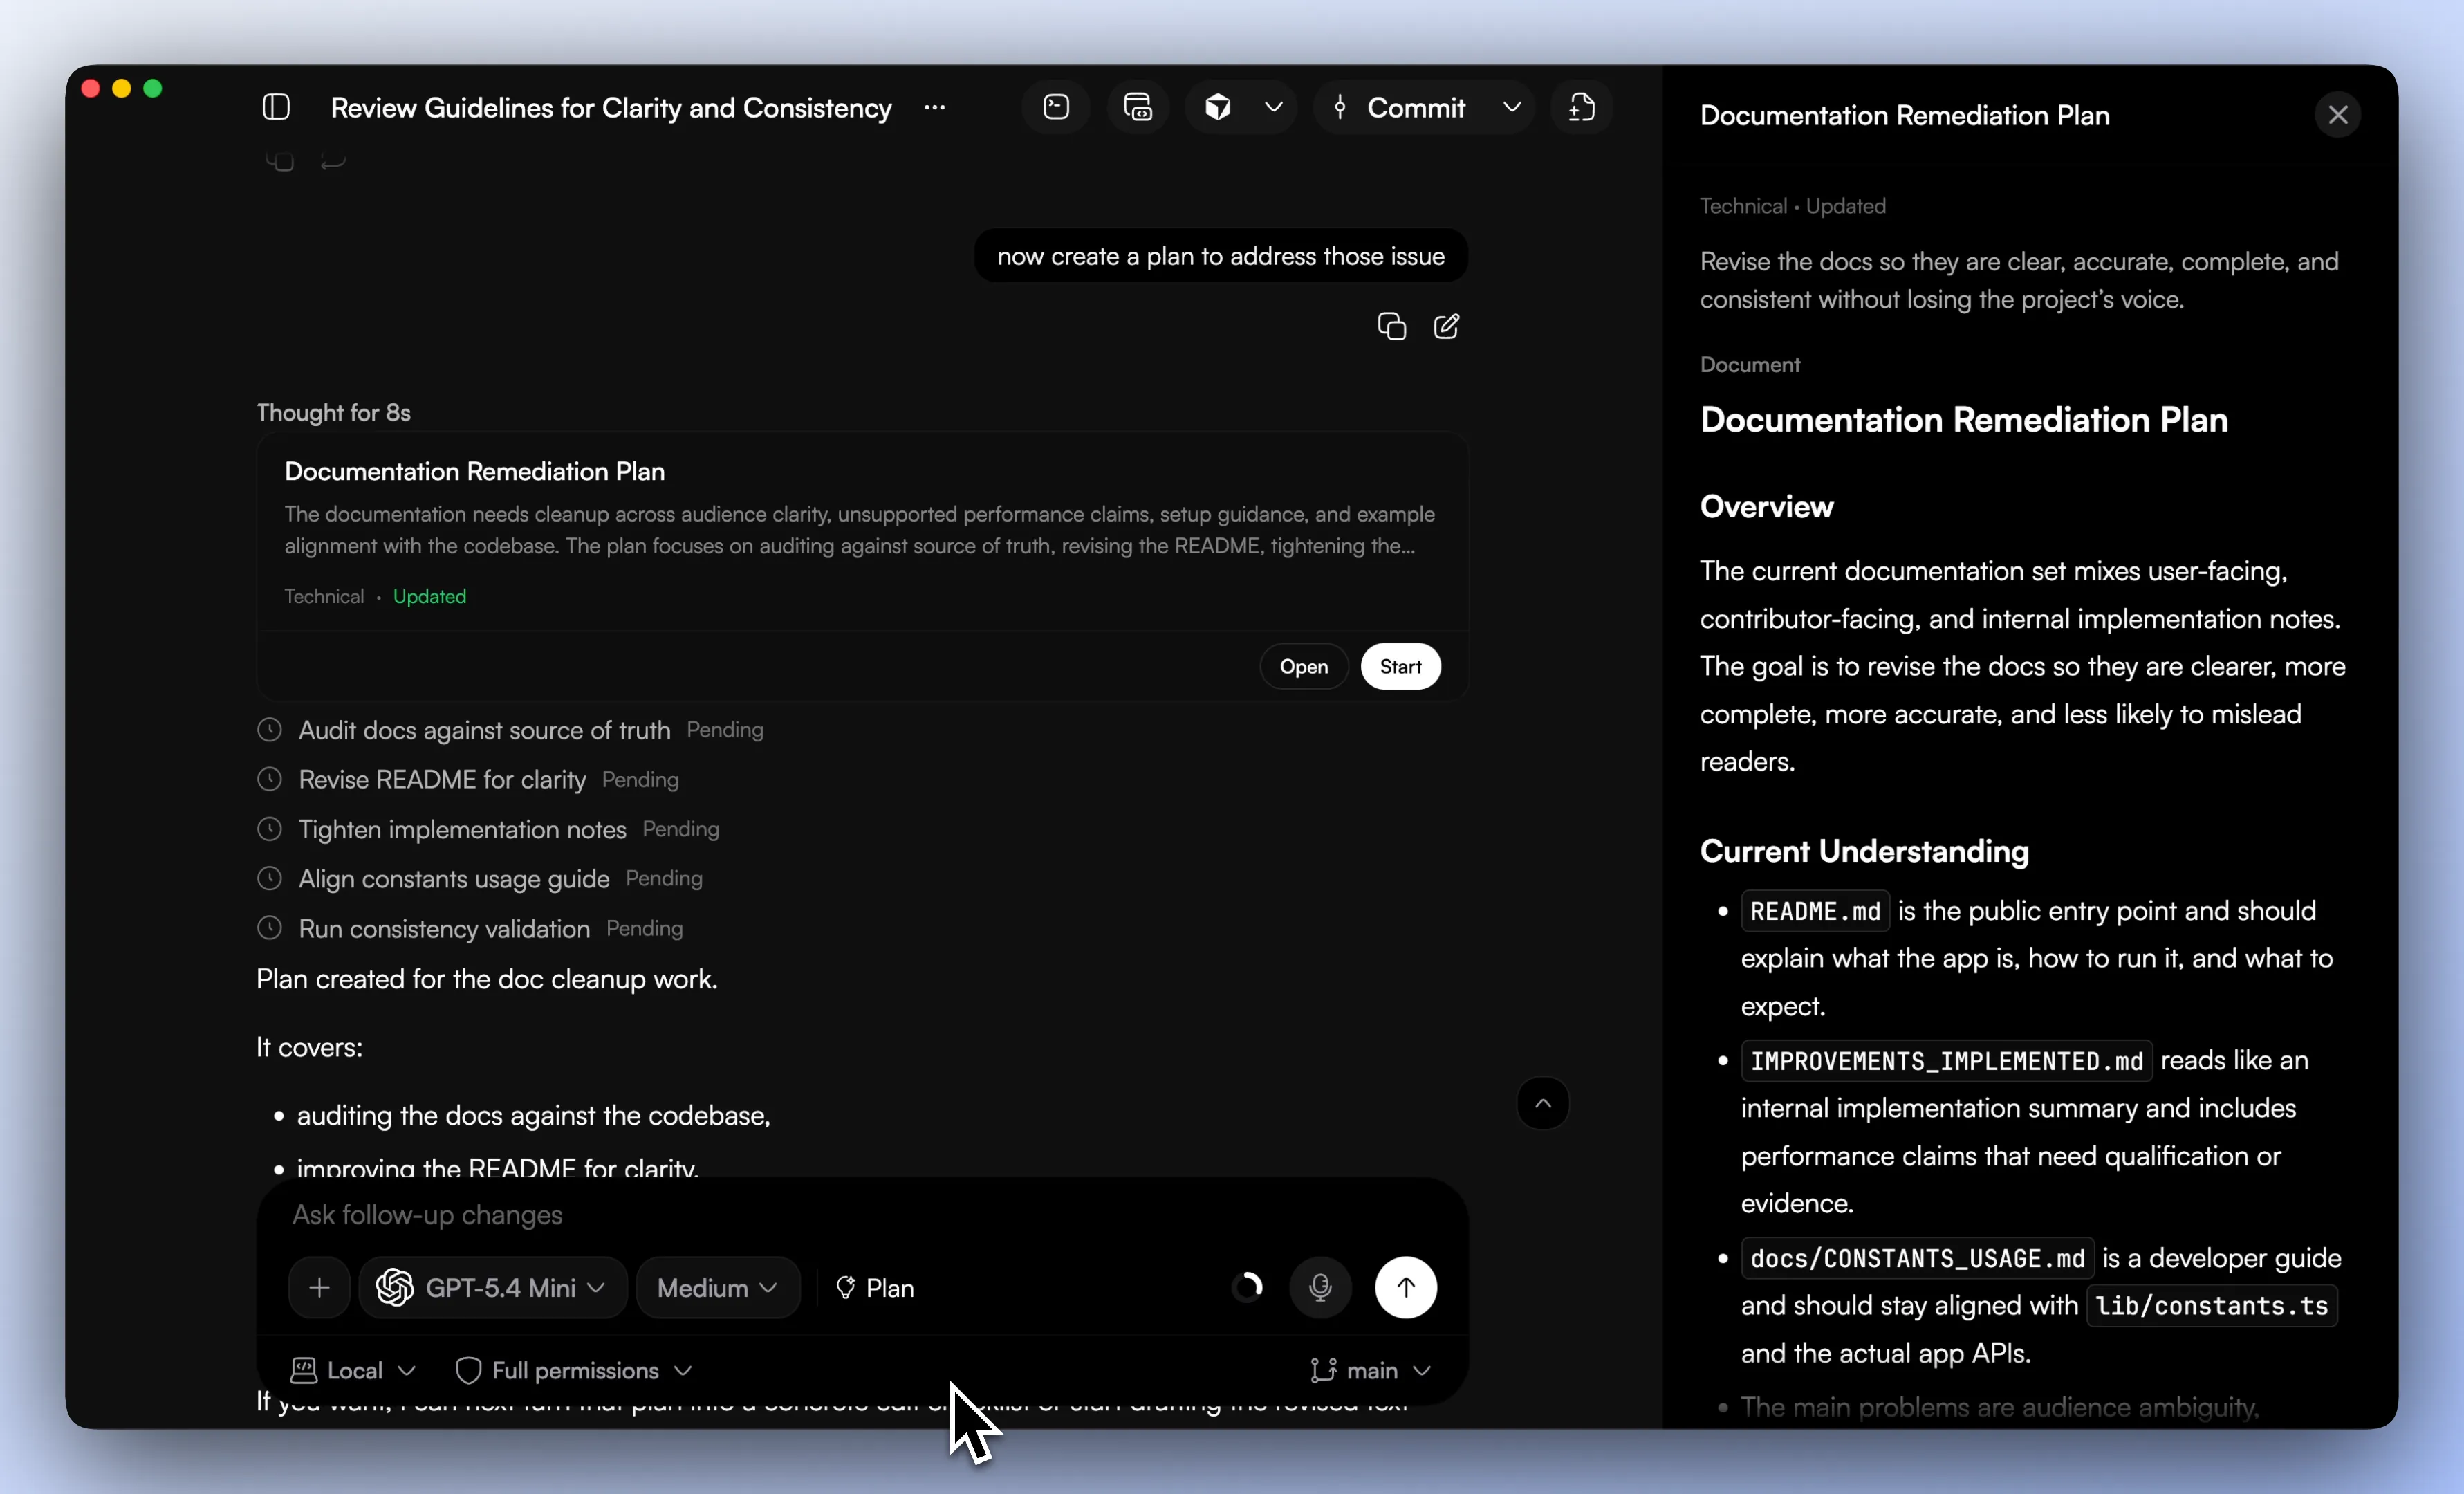The height and width of the screenshot is (1494, 2464).
Task: Send message with the up-arrow button
Action: (1405, 1287)
